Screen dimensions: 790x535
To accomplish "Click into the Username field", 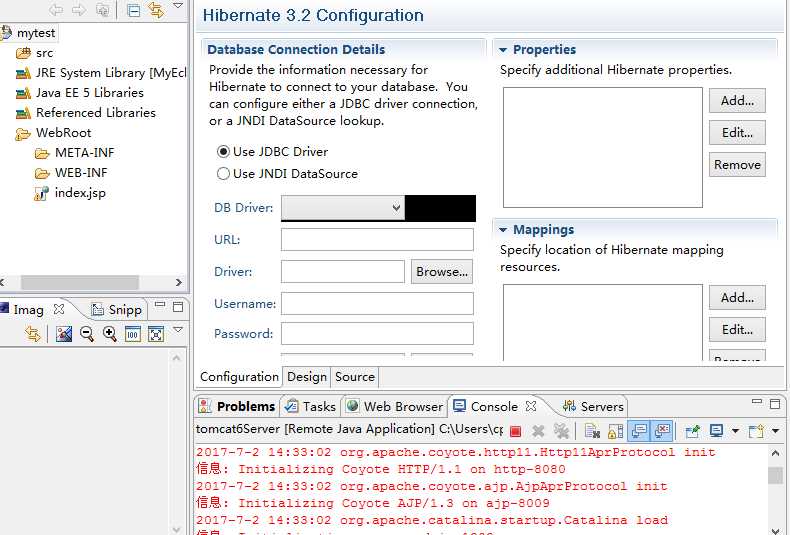I will pyautogui.click(x=377, y=304).
